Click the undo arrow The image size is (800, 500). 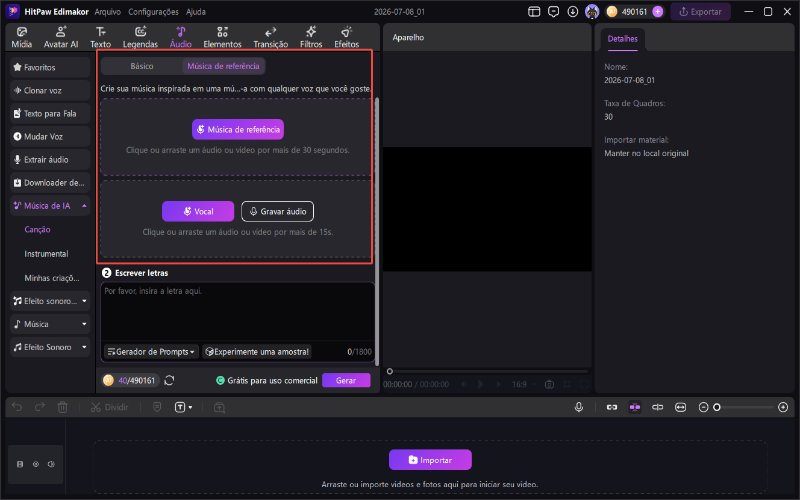tap(17, 407)
